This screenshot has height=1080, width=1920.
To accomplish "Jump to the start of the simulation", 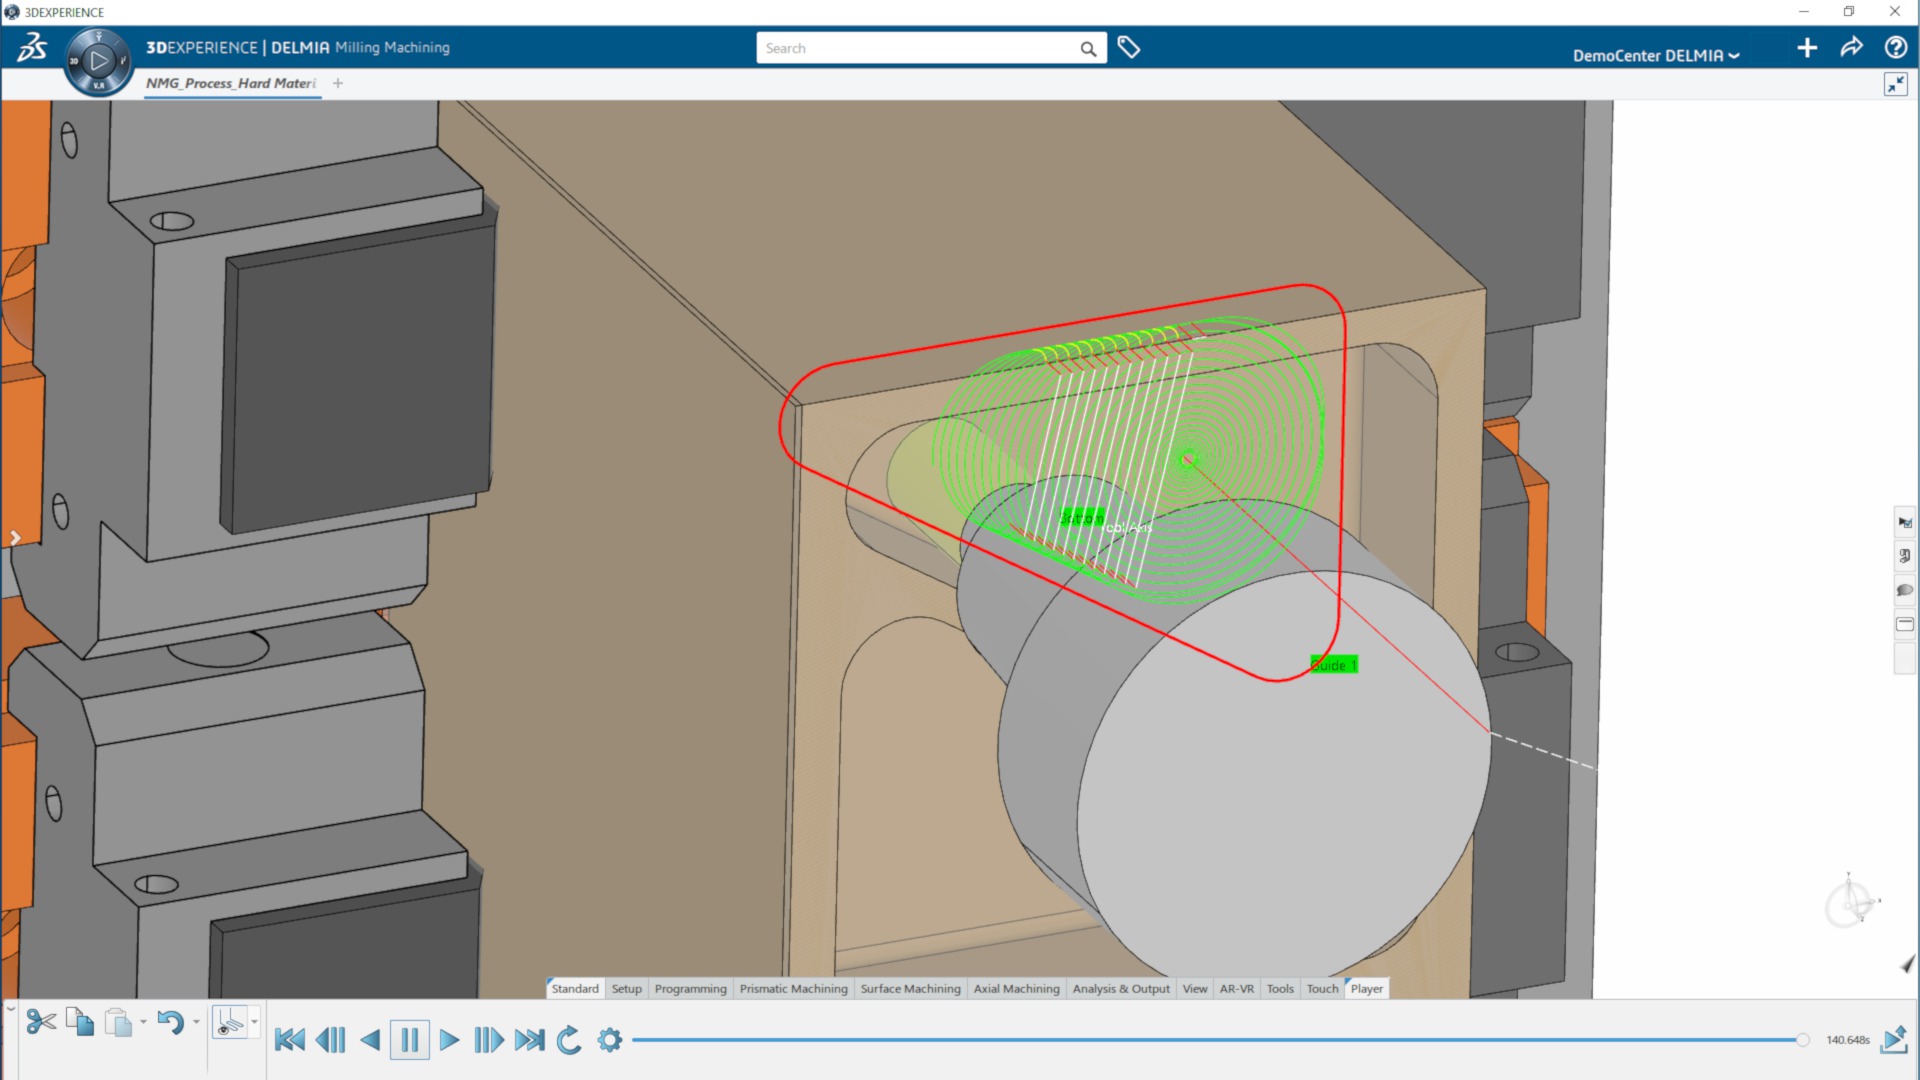I will point(289,1039).
